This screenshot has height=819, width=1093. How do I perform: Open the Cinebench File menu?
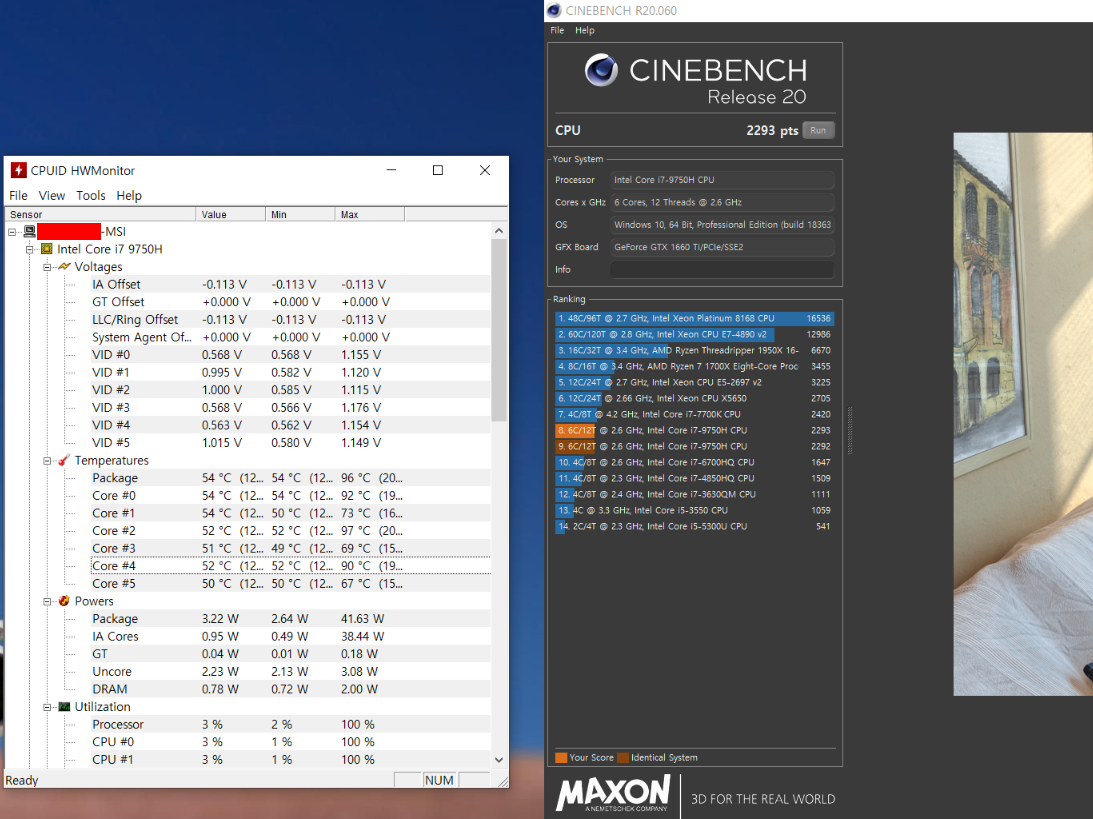pos(557,30)
